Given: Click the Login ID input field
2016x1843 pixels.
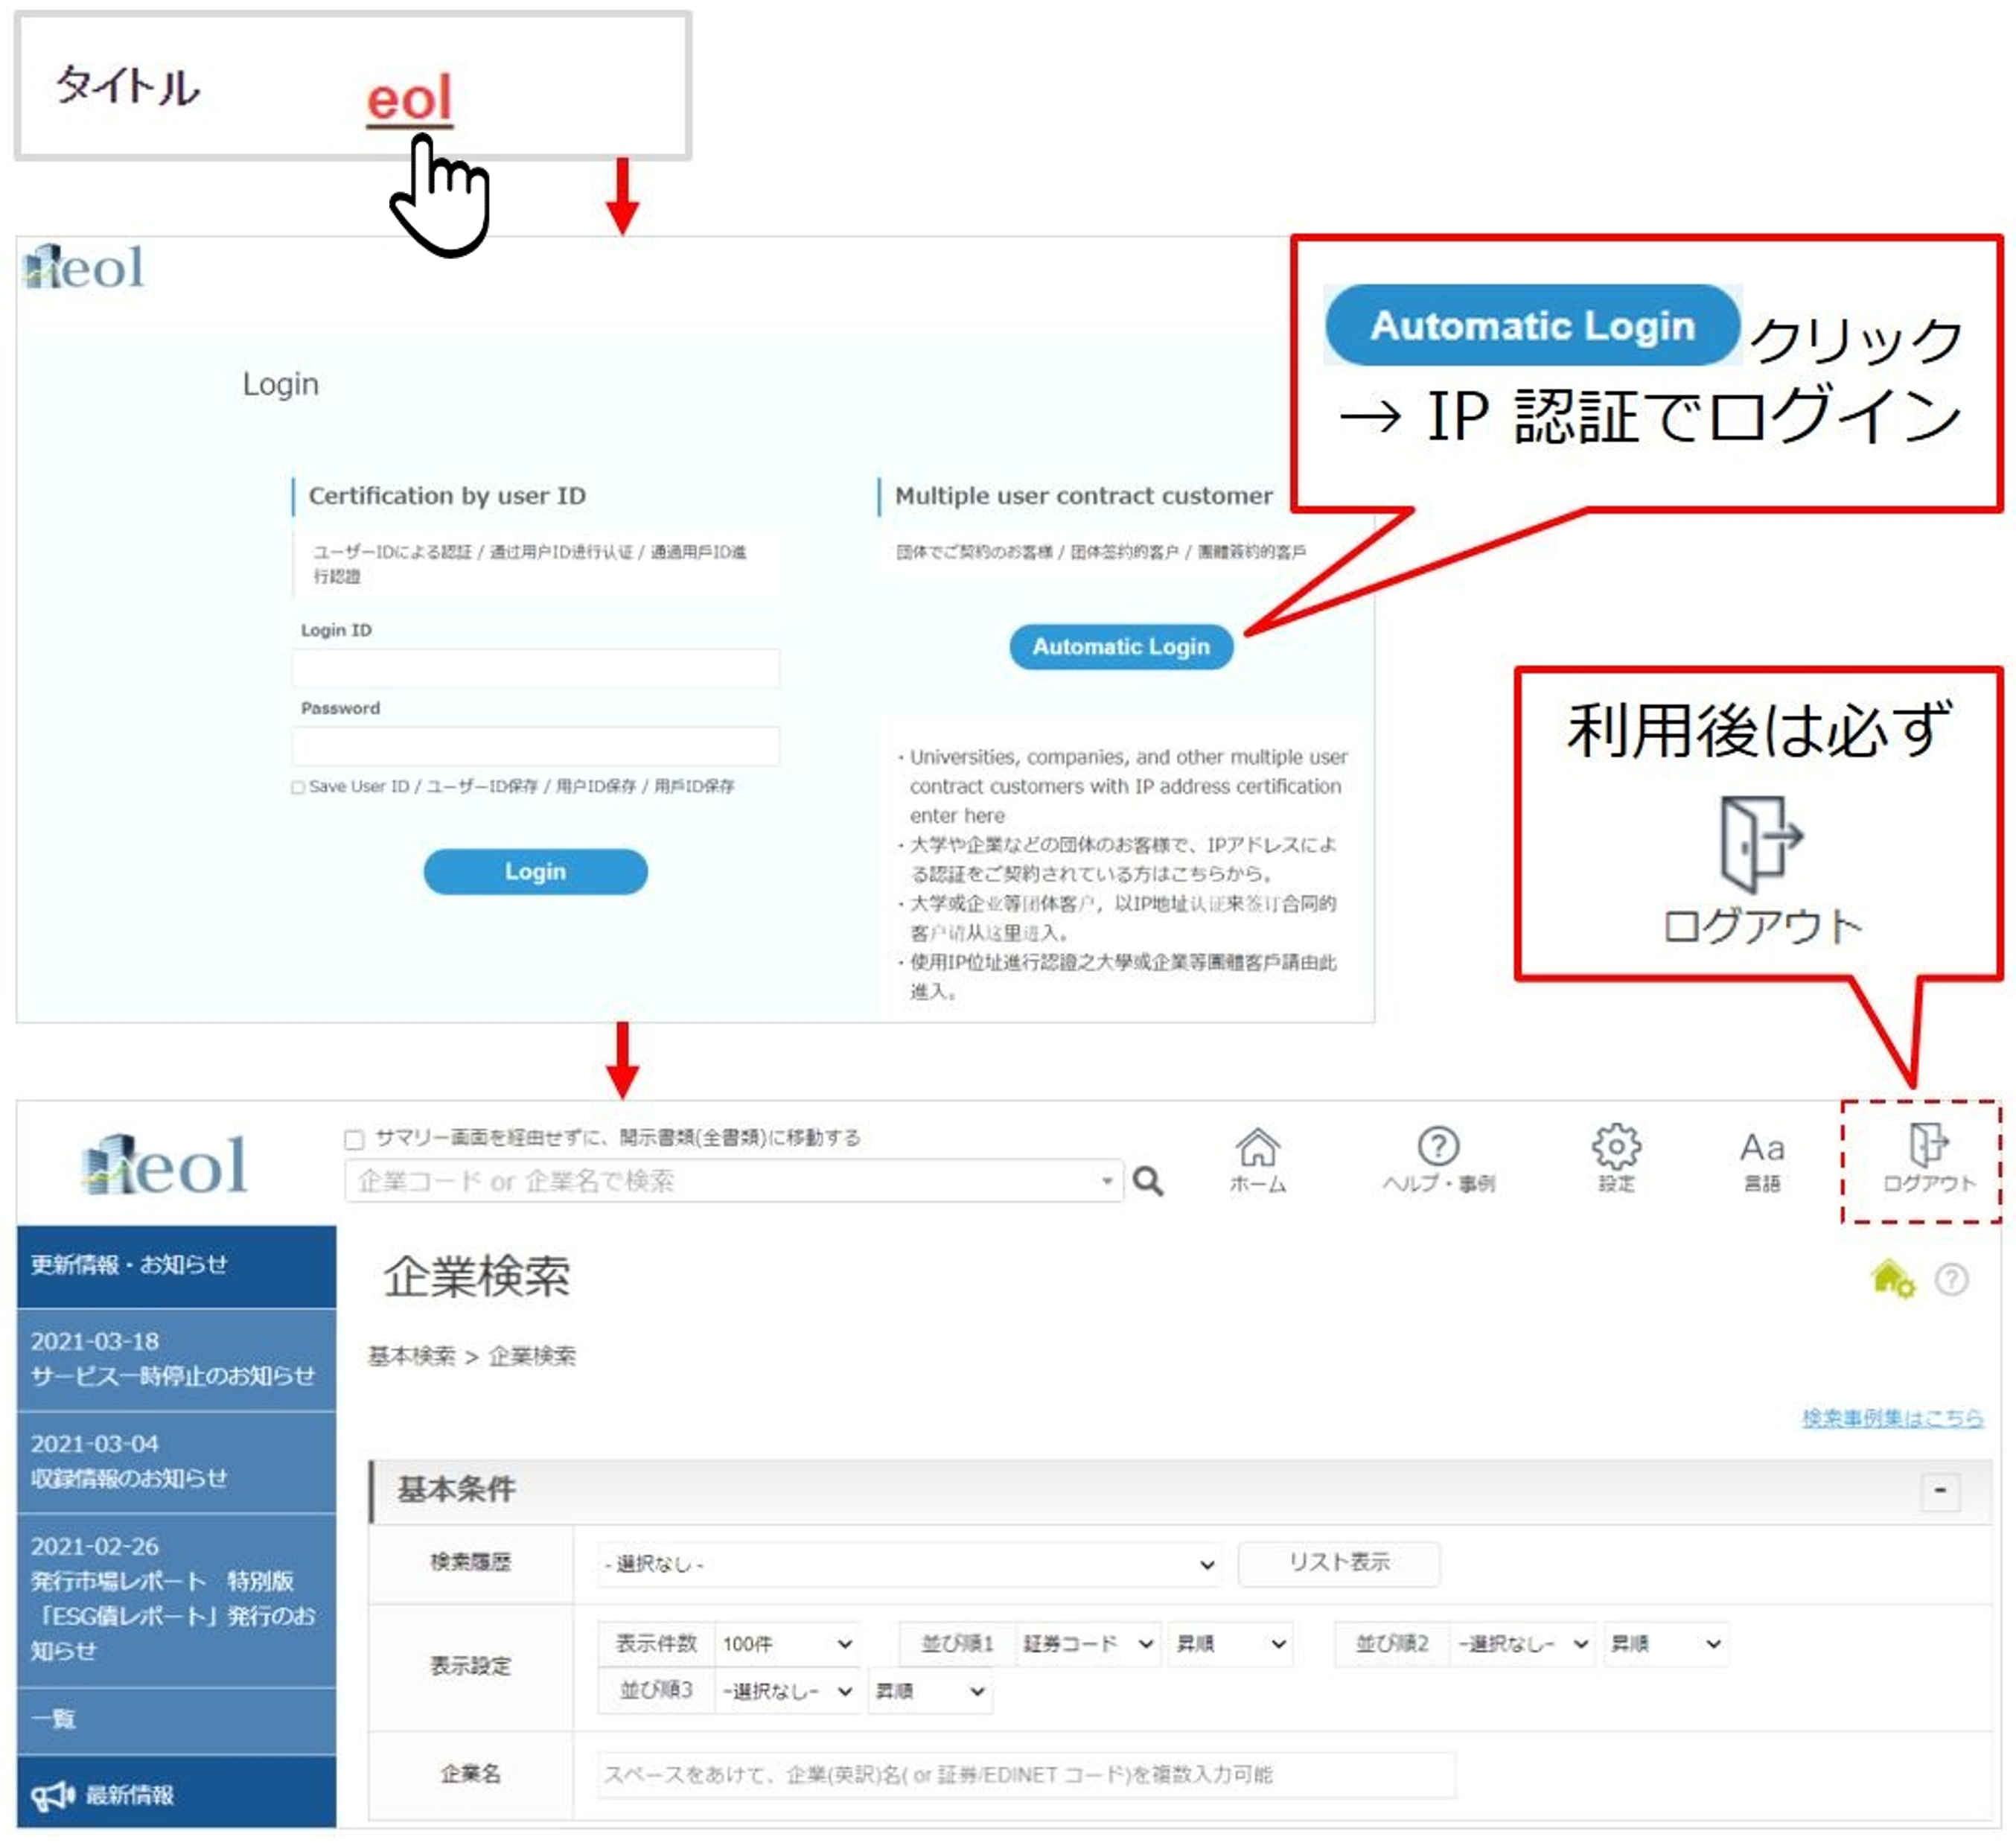Looking at the screenshot, I should [535, 668].
